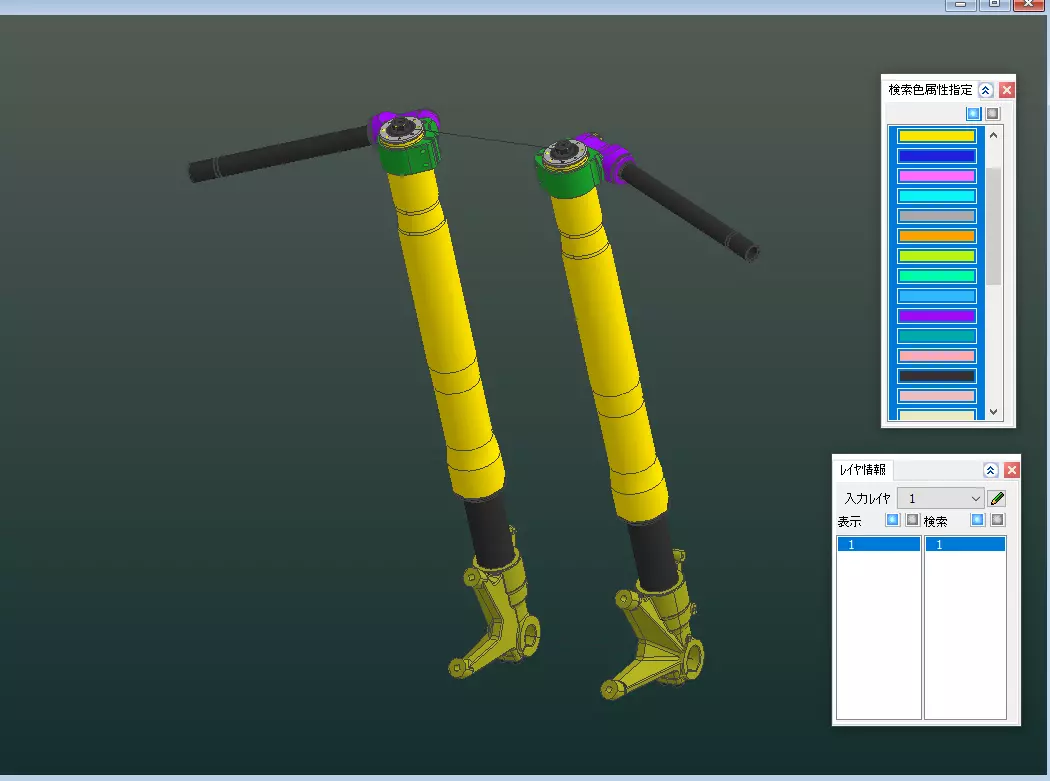Click the color list scrollbar thumb
Screen dimensions: 1050x781
coord(994,226)
